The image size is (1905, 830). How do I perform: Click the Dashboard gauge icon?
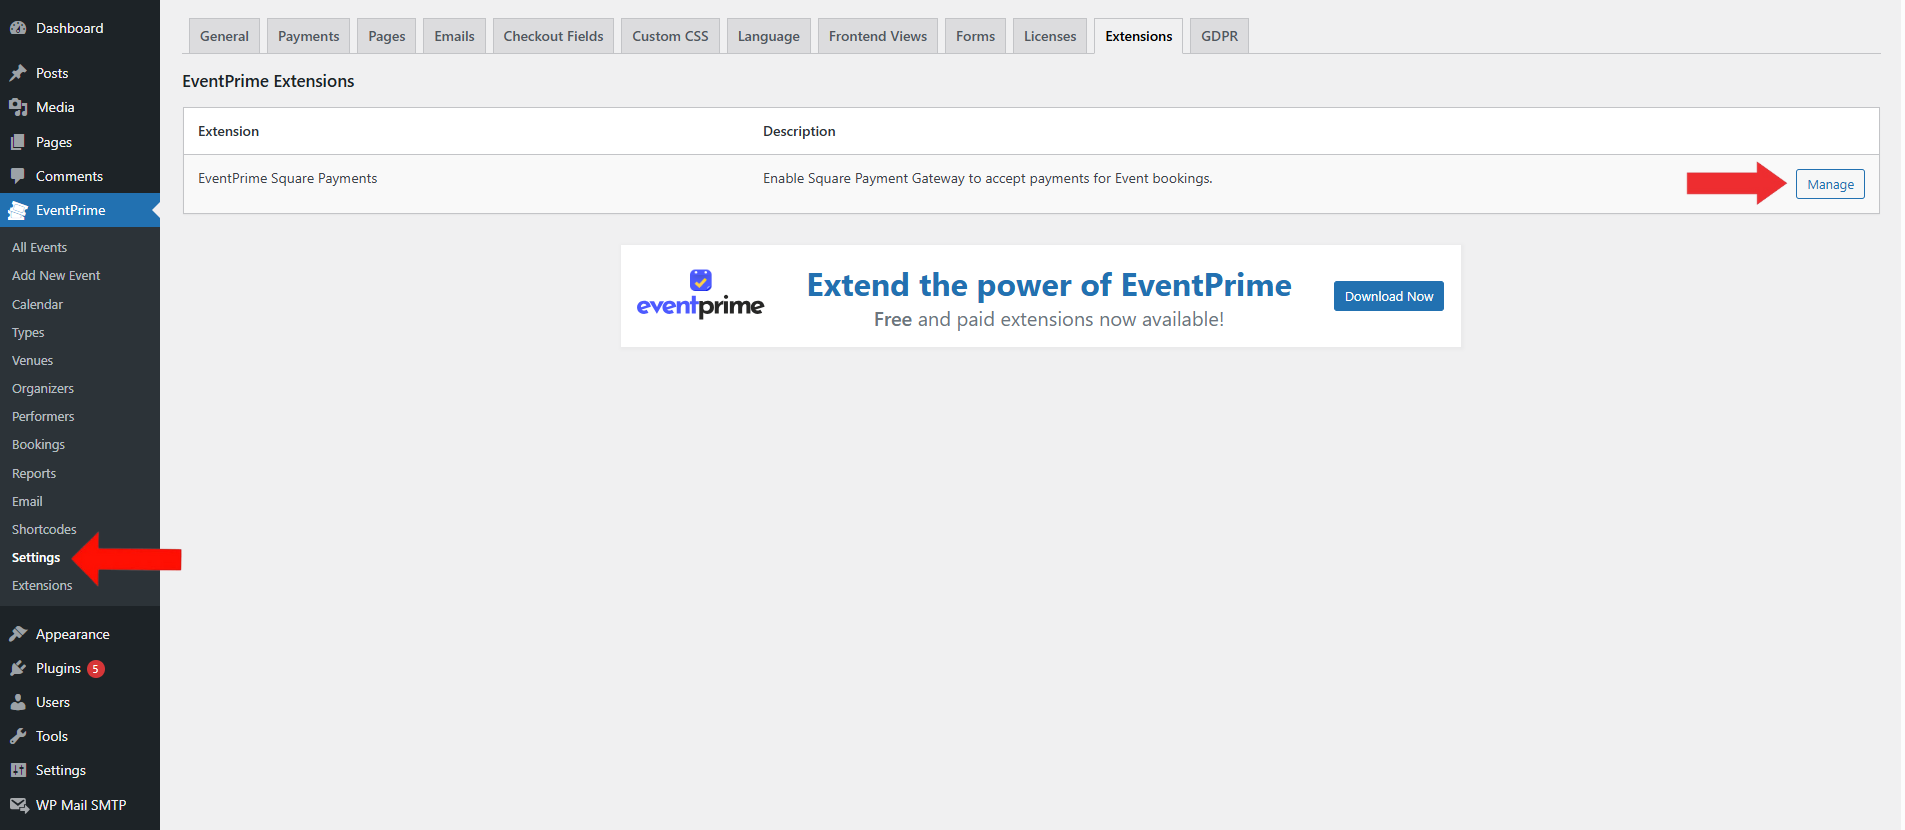click(18, 28)
